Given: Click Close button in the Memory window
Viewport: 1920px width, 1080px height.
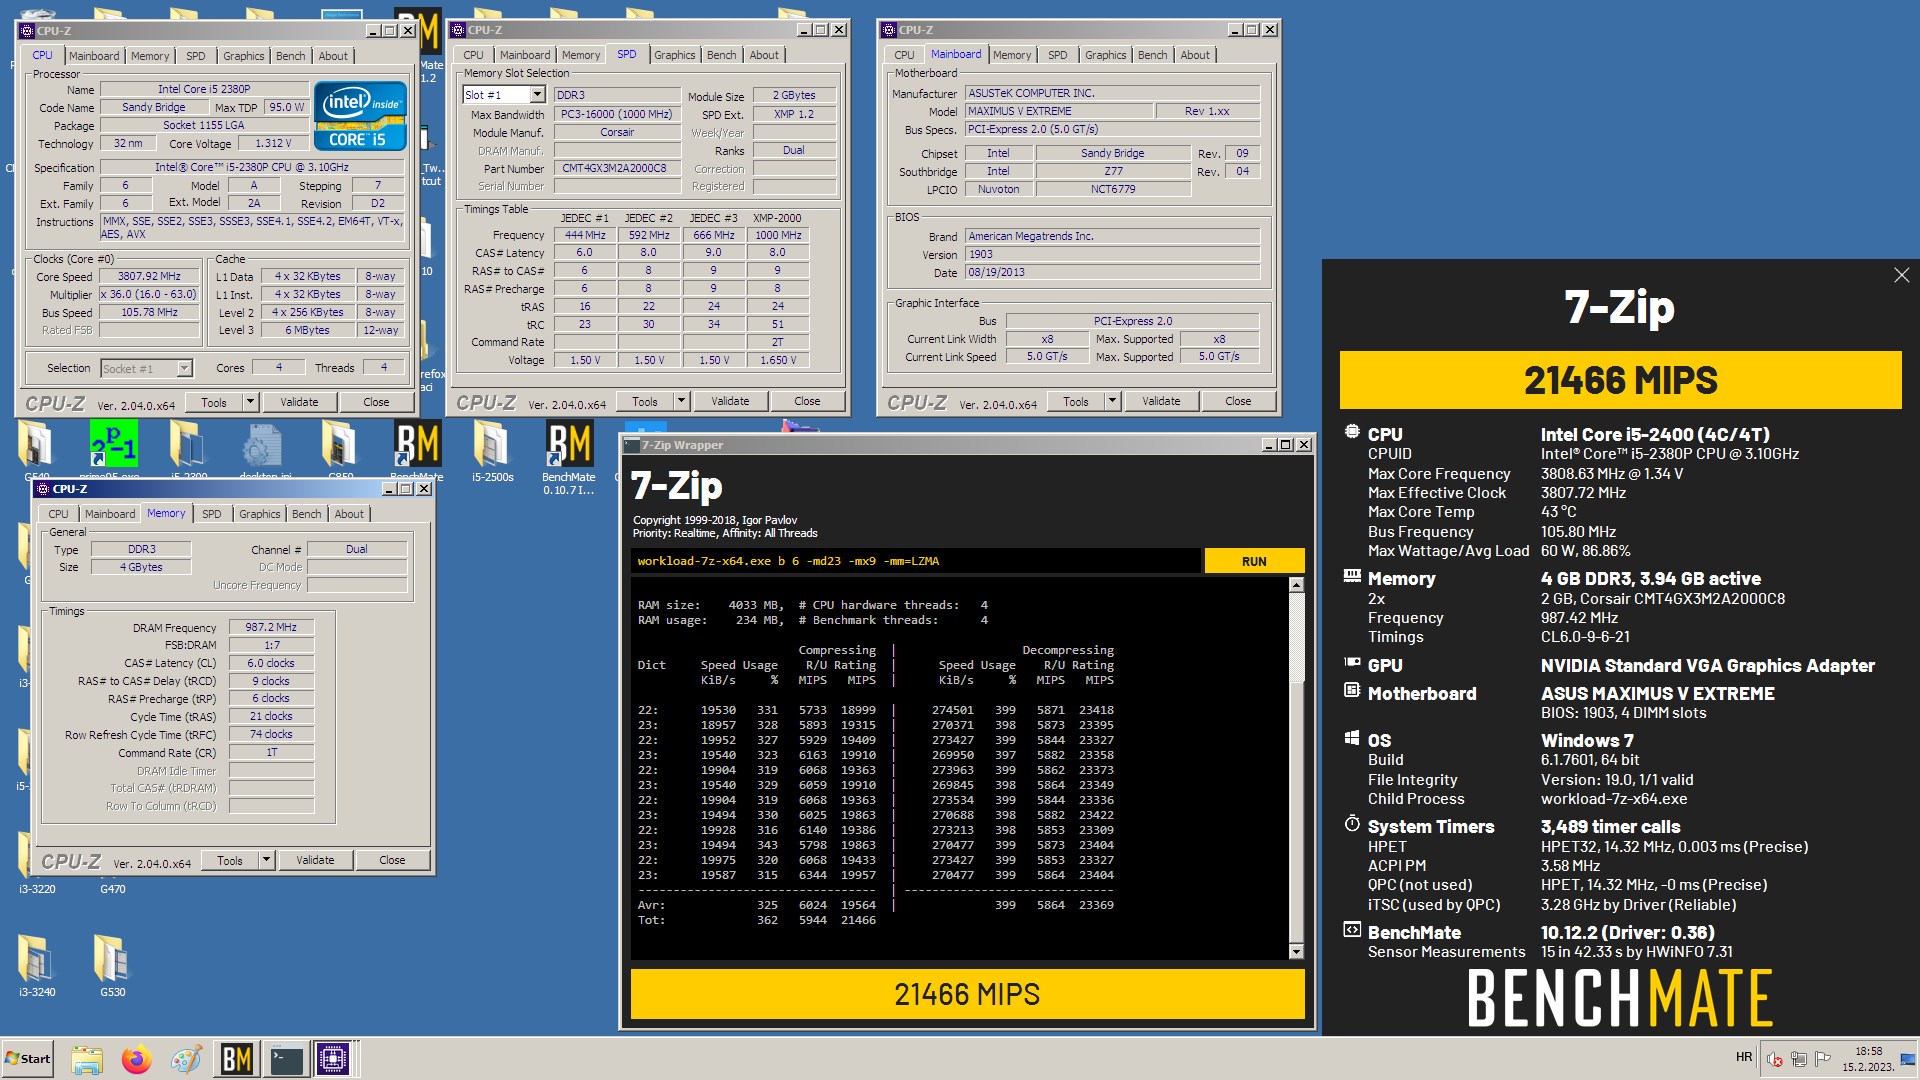Looking at the screenshot, I should 392,860.
